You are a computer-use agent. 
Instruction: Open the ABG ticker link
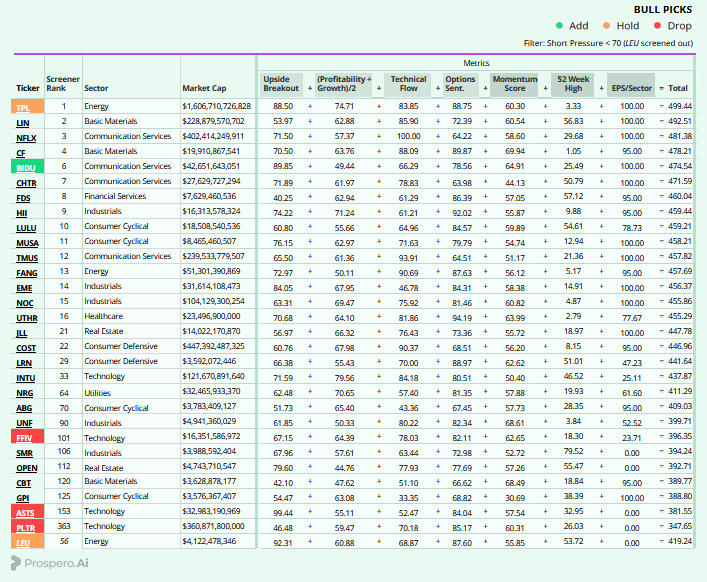24,408
